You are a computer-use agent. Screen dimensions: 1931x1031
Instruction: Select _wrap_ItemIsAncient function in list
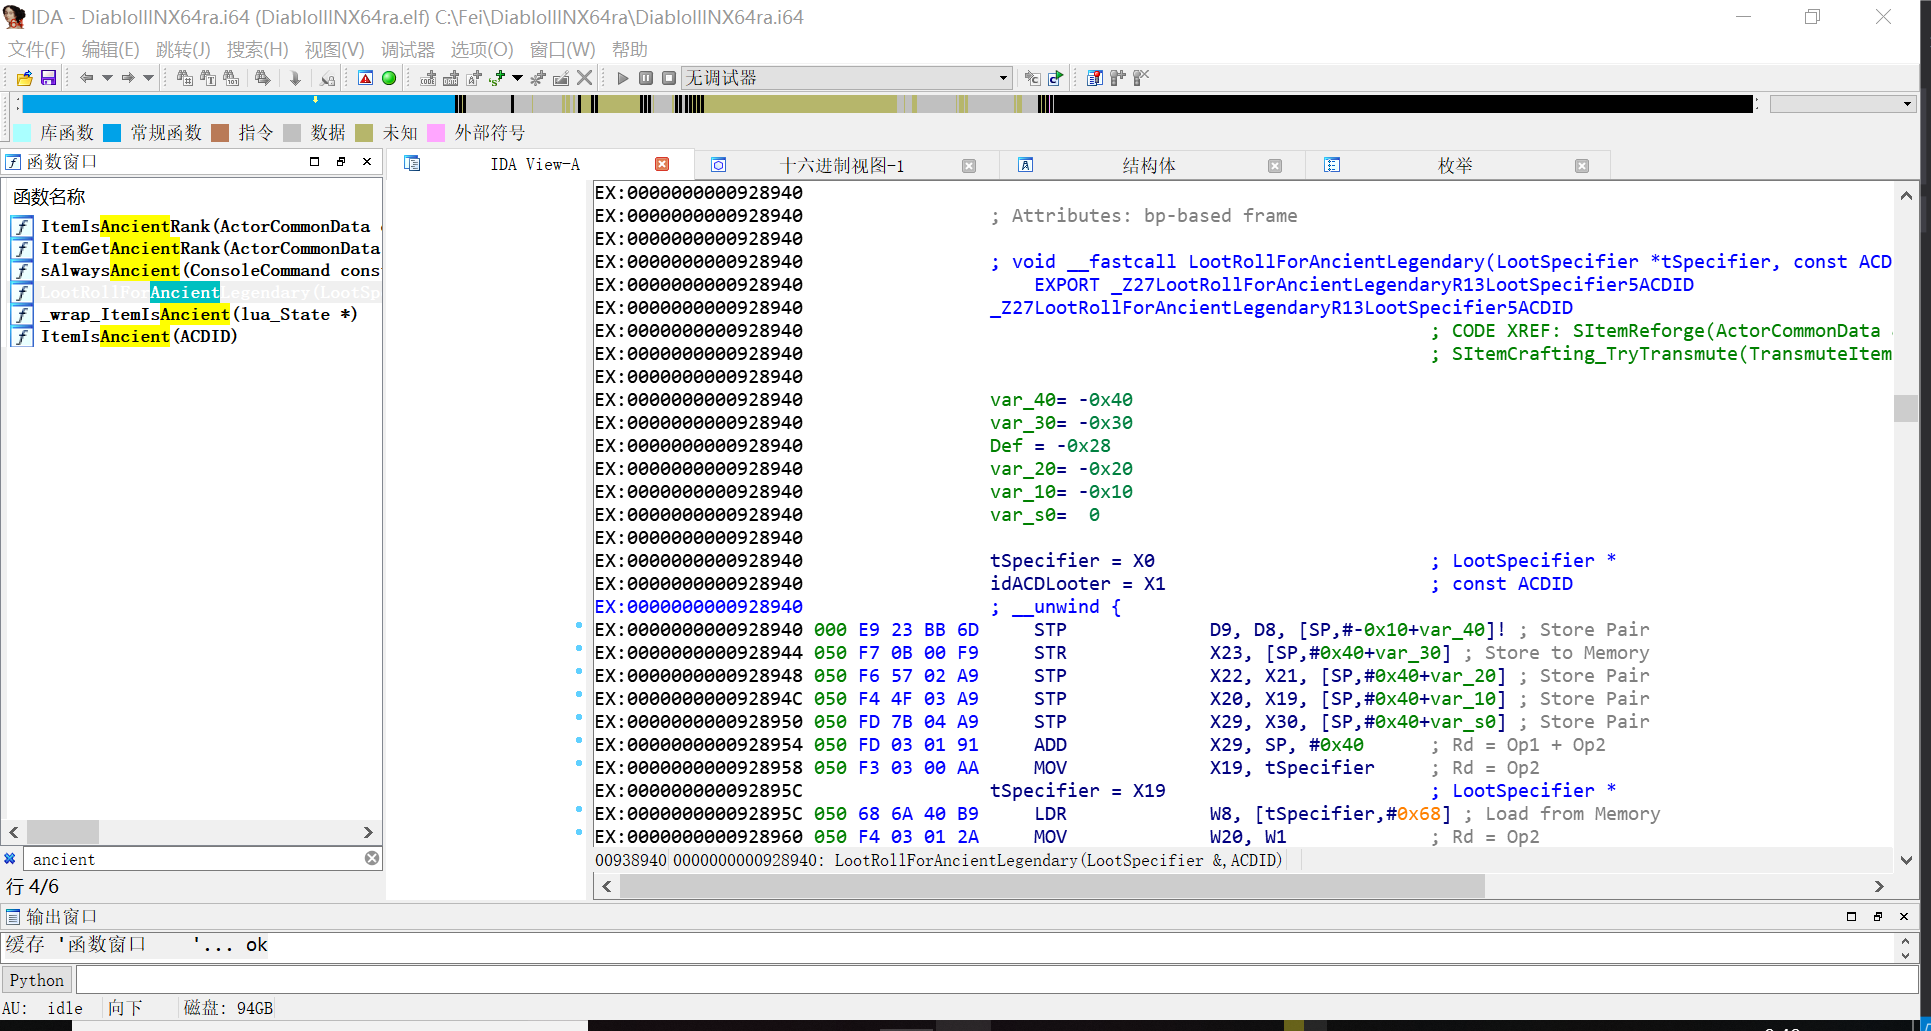tap(196, 314)
